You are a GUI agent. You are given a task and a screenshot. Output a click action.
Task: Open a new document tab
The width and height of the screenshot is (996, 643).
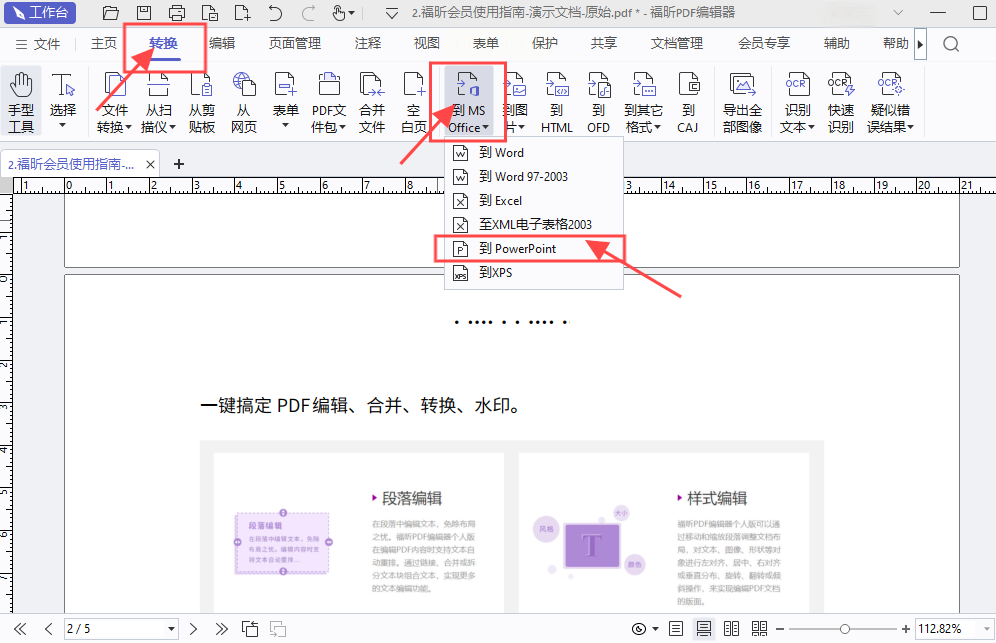(179, 164)
